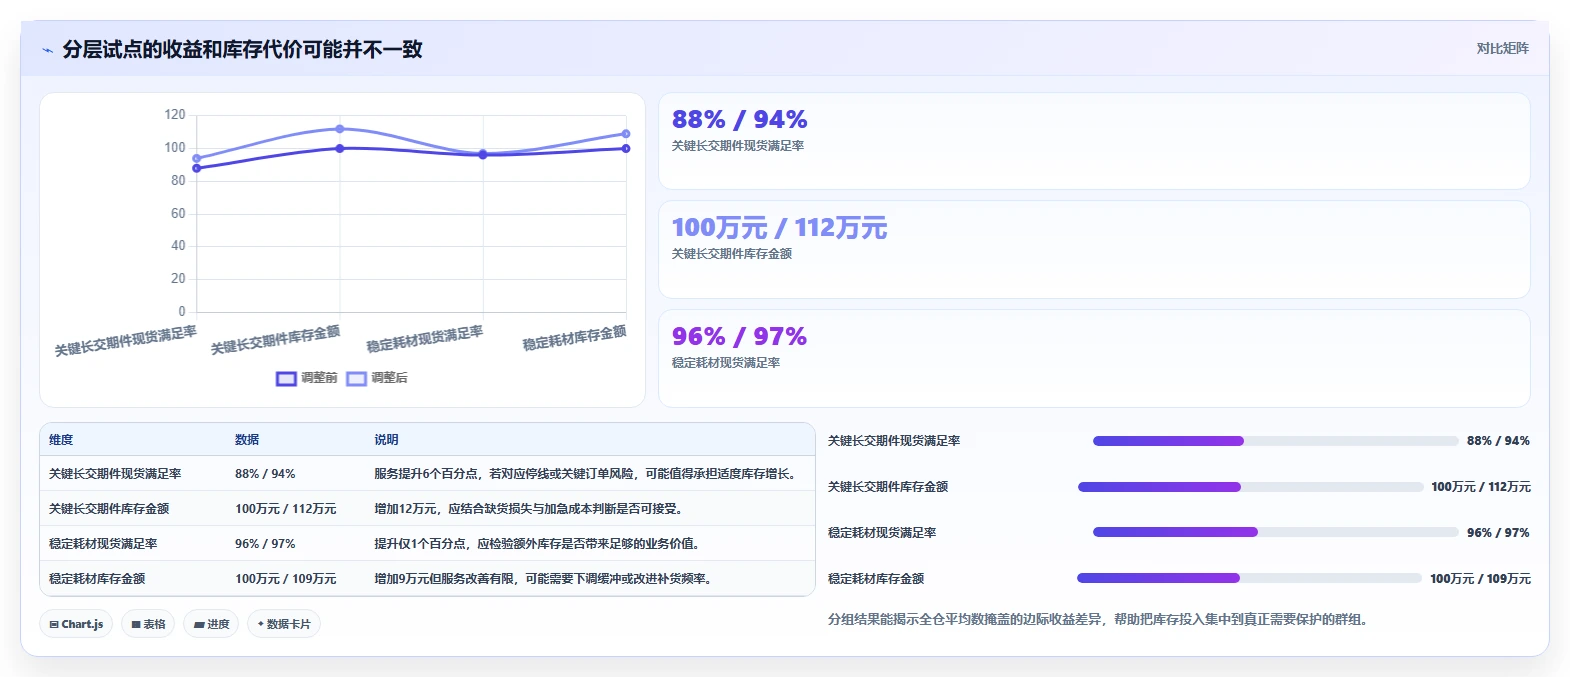Select the Chart.js tag chip
This screenshot has height=677, width=1570.
(76, 624)
